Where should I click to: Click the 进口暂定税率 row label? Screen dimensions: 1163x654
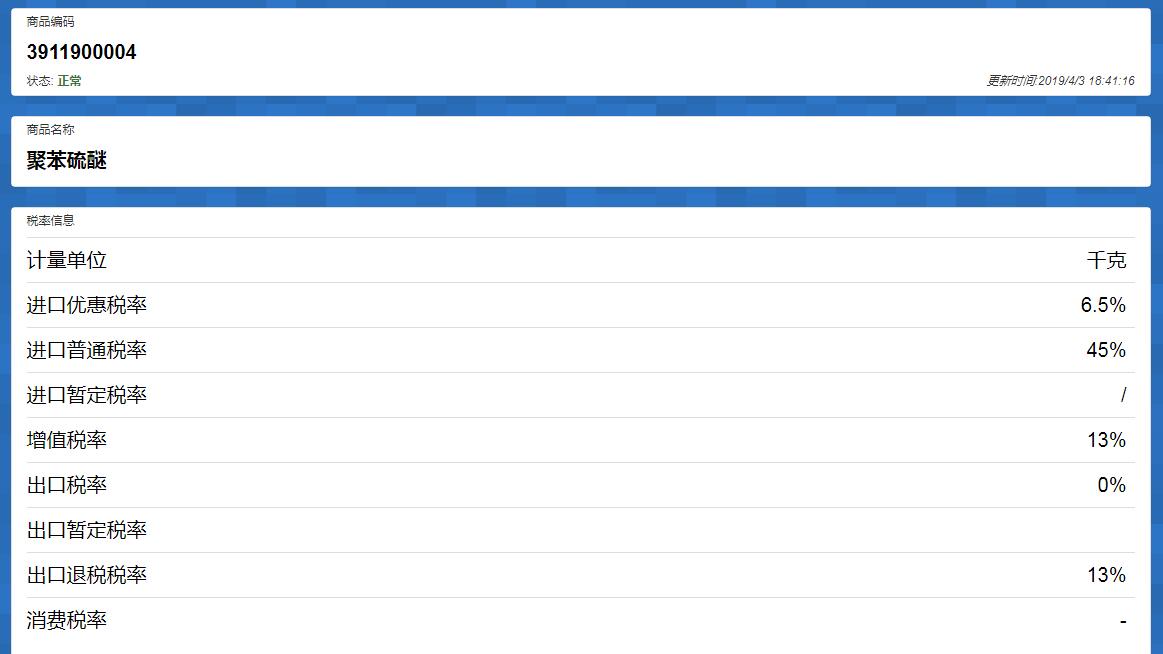86,395
